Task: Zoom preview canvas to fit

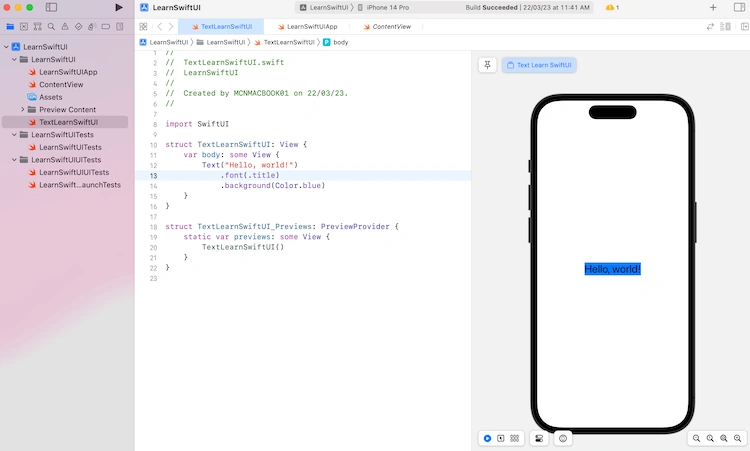Action: tap(724, 438)
